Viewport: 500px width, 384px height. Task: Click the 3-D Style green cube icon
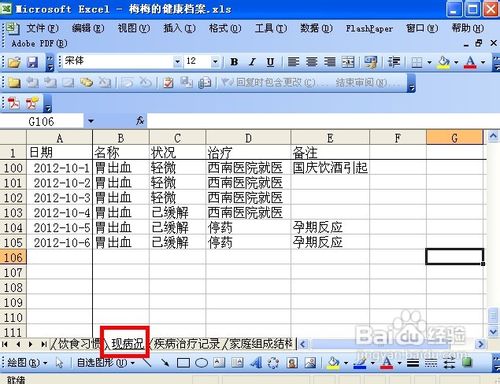click(x=467, y=363)
